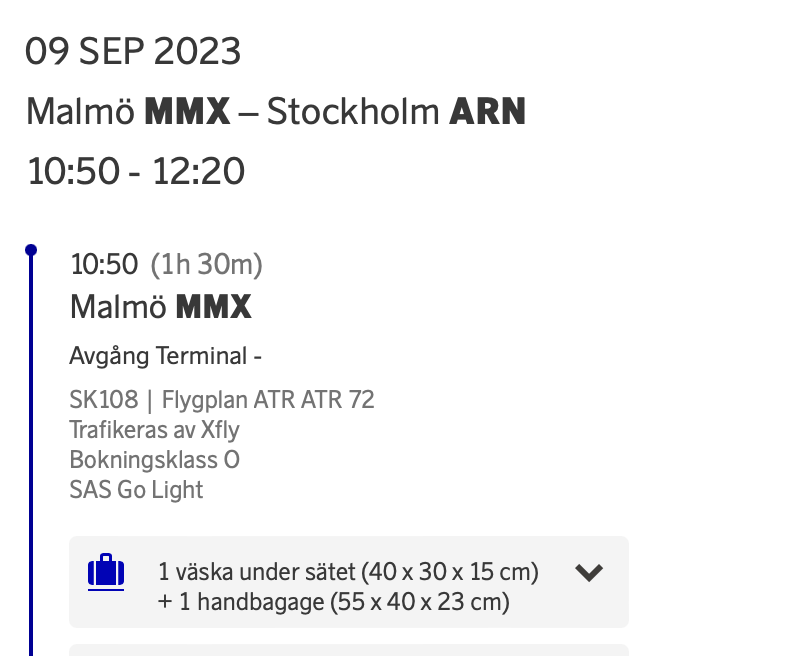Viewport: 798px width, 656px height.
Task: Click Stockholm ARN in the route heading
Action: click(x=396, y=111)
